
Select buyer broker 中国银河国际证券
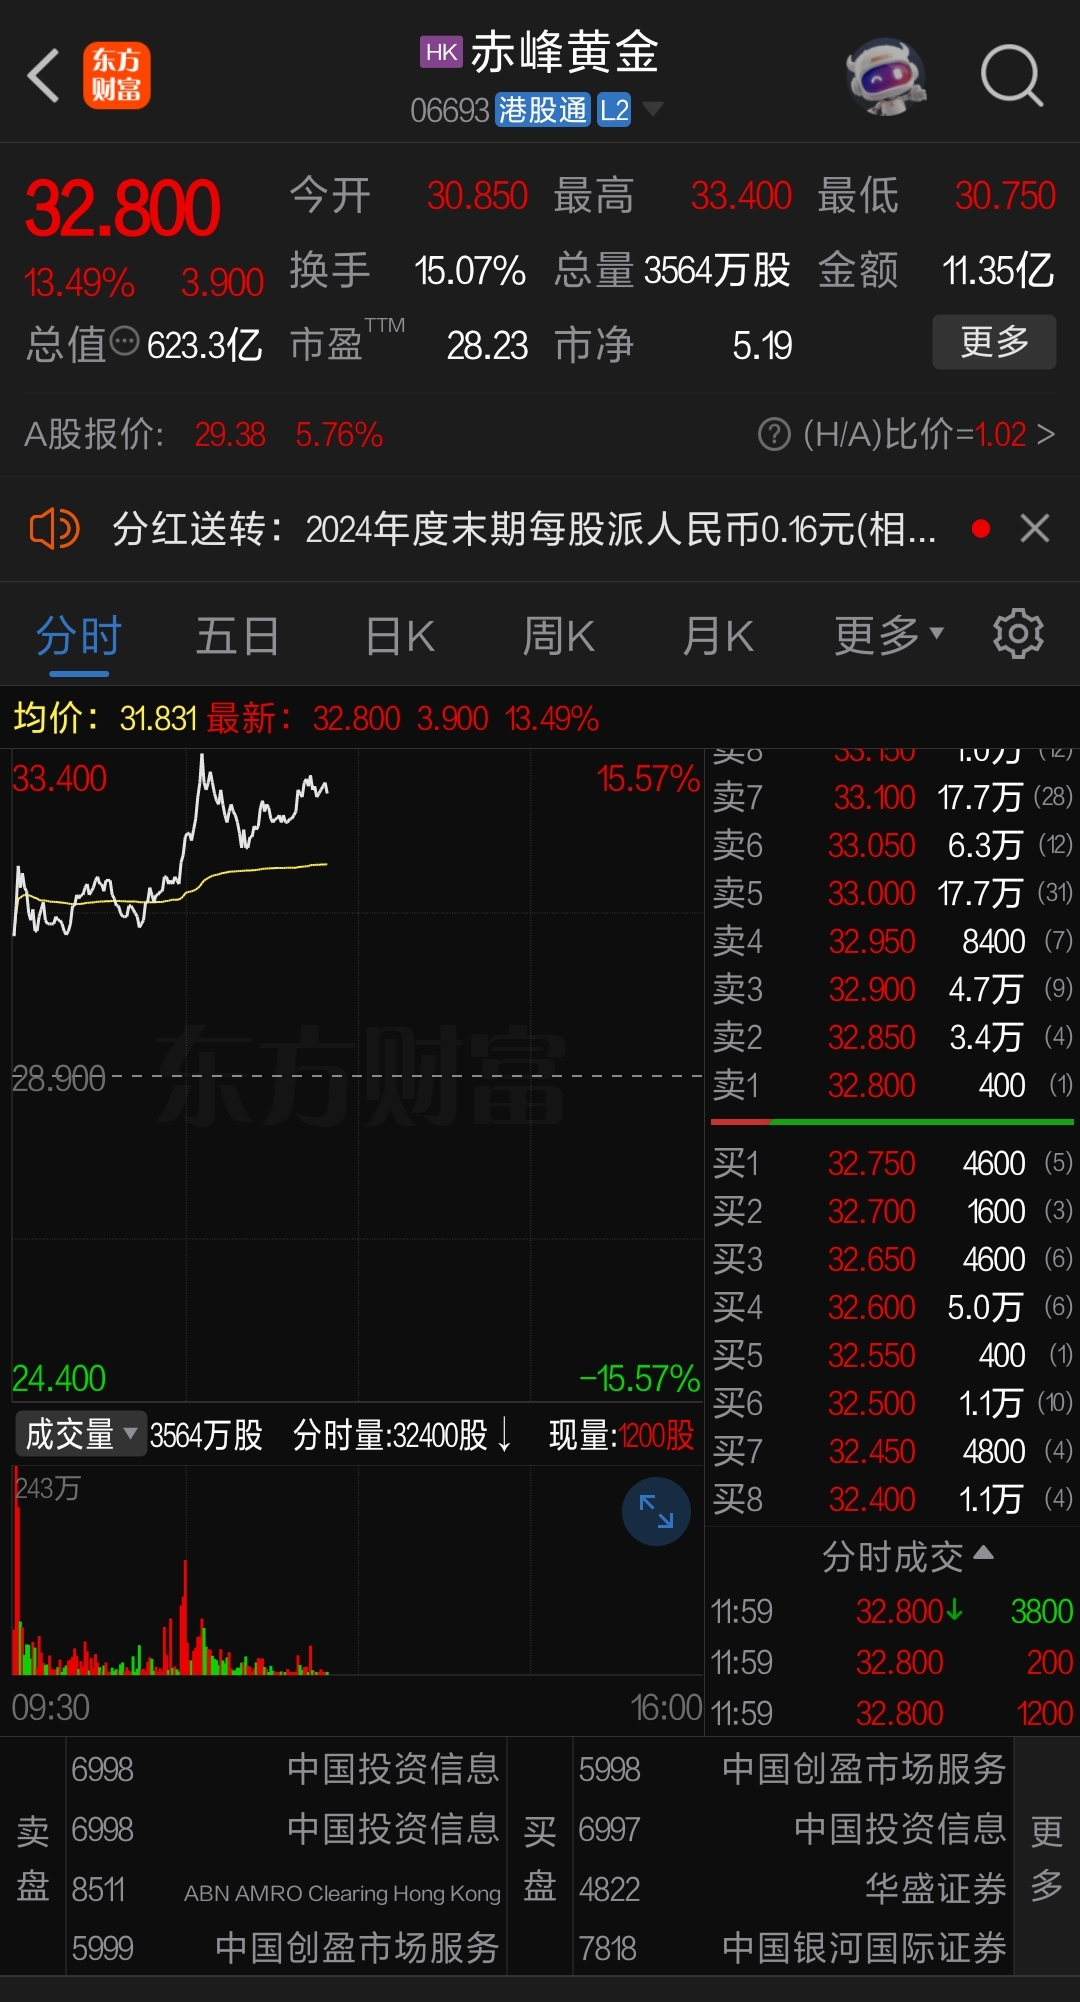click(791, 1948)
